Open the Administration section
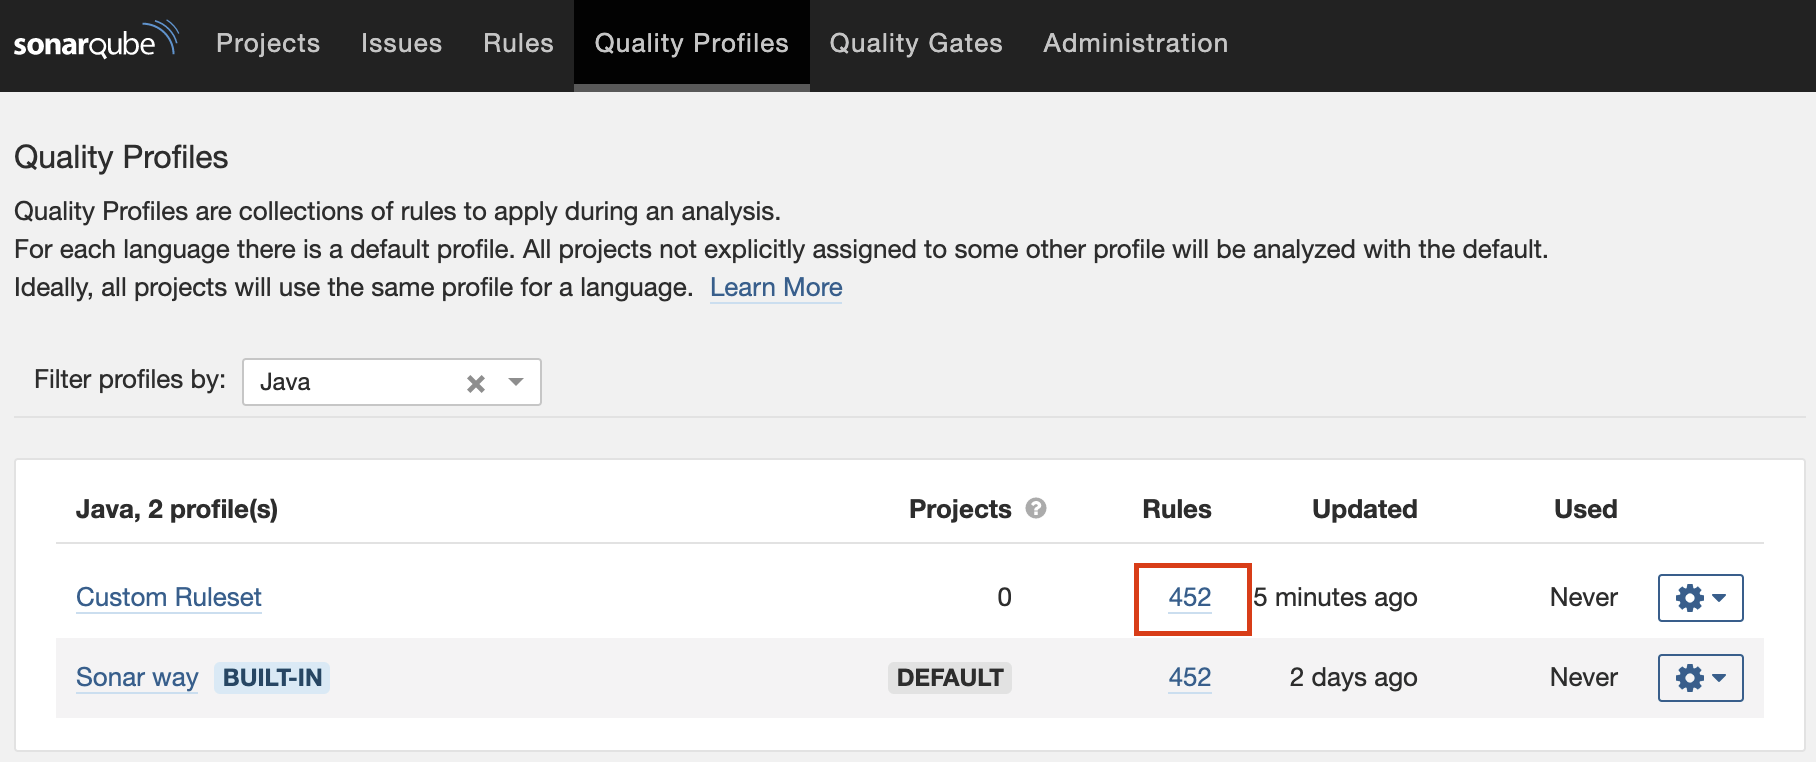This screenshot has width=1816, height=762. [x=1135, y=43]
